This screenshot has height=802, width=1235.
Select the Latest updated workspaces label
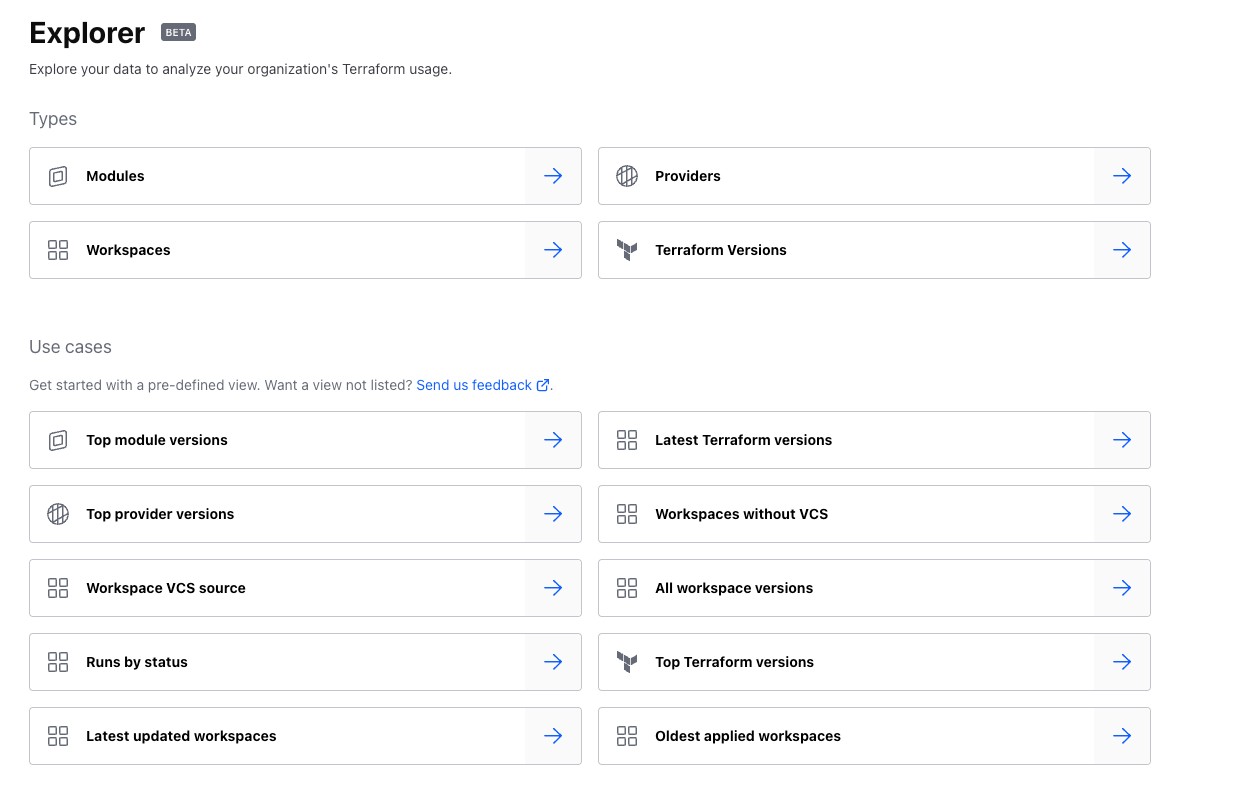181,736
